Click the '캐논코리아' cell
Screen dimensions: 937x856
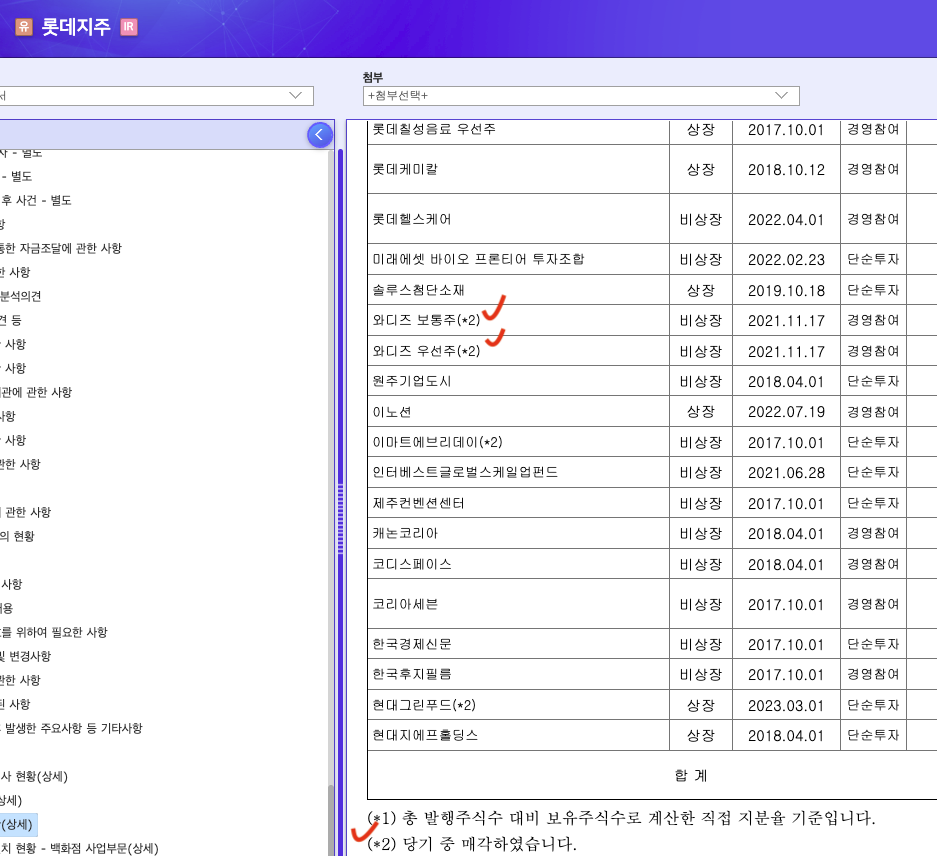click(518, 533)
